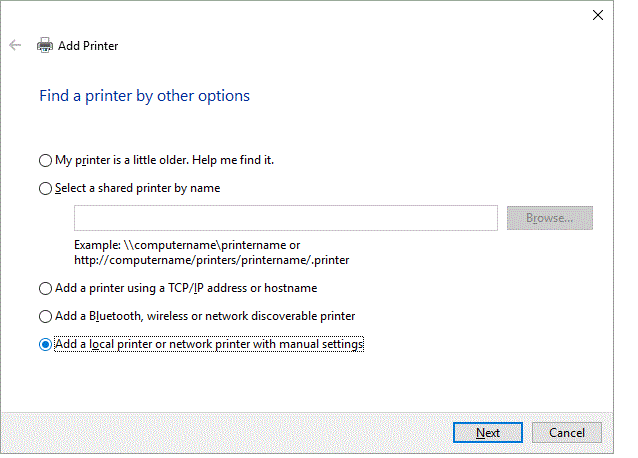Screen dimensions: 638x458
Task: Select the local printer with manual settings radio button
Action: click(45, 344)
